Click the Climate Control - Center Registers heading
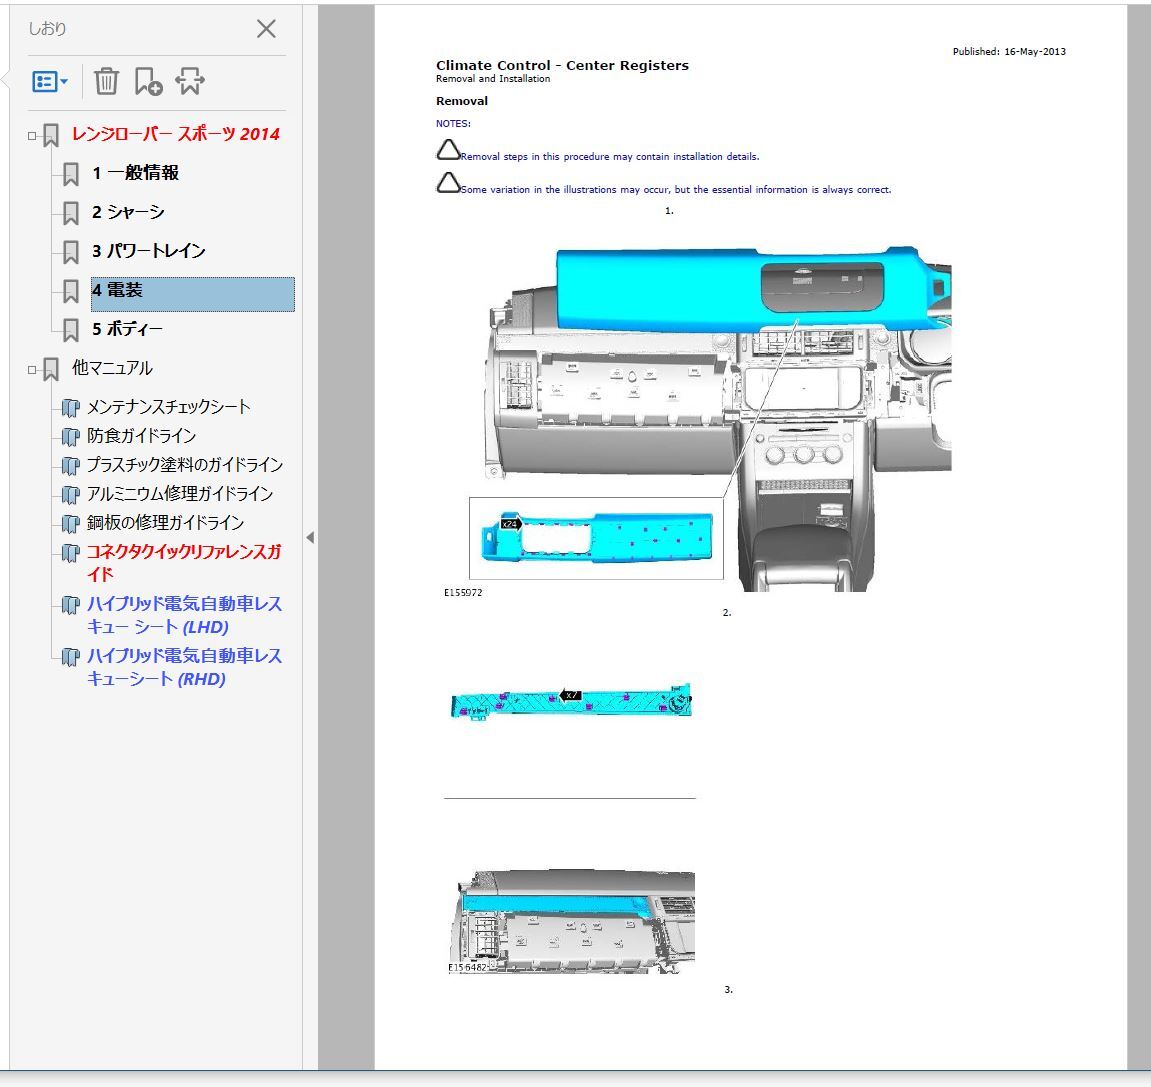This screenshot has width=1151, height=1087. click(562, 65)
